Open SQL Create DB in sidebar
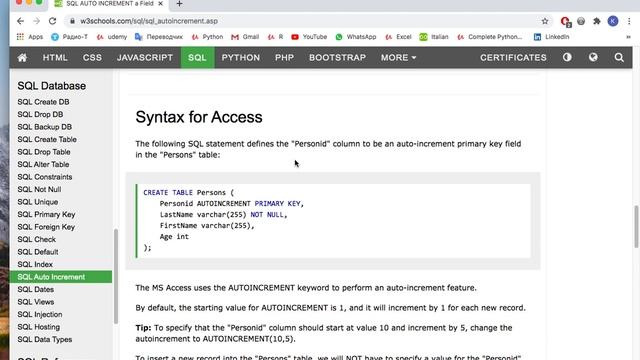This screenshot has width=640, height=360. pyautogui.click(x=43, y=102)
